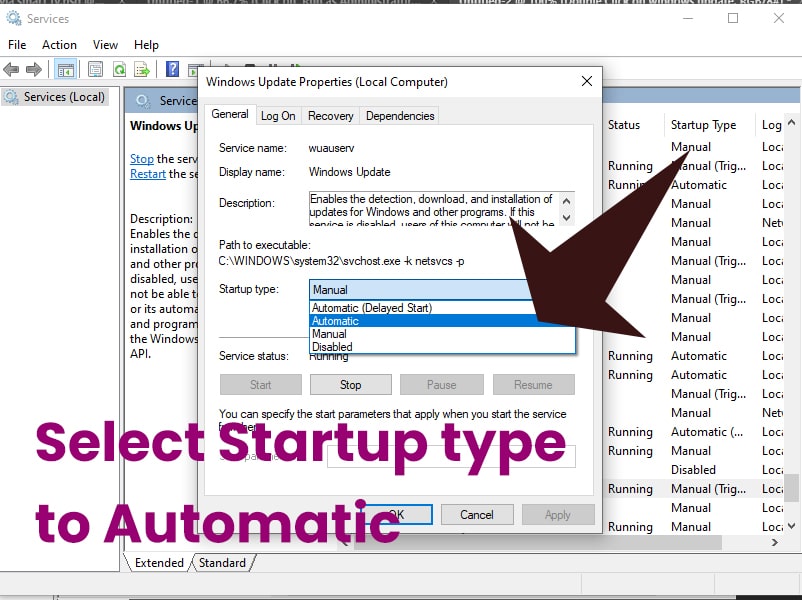Click the Cancel button in the dialog
Screen dimensions: 802x600
(x=477, y=515)
